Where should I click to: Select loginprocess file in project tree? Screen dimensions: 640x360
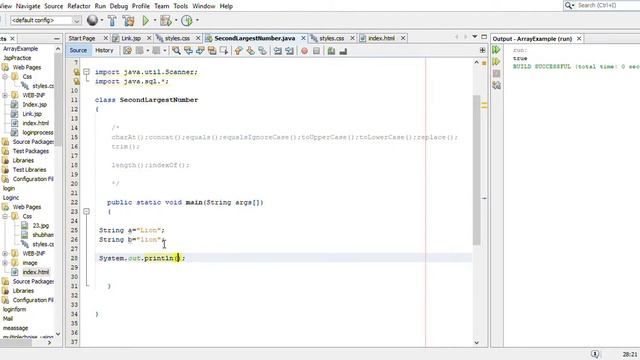[38, 132]
